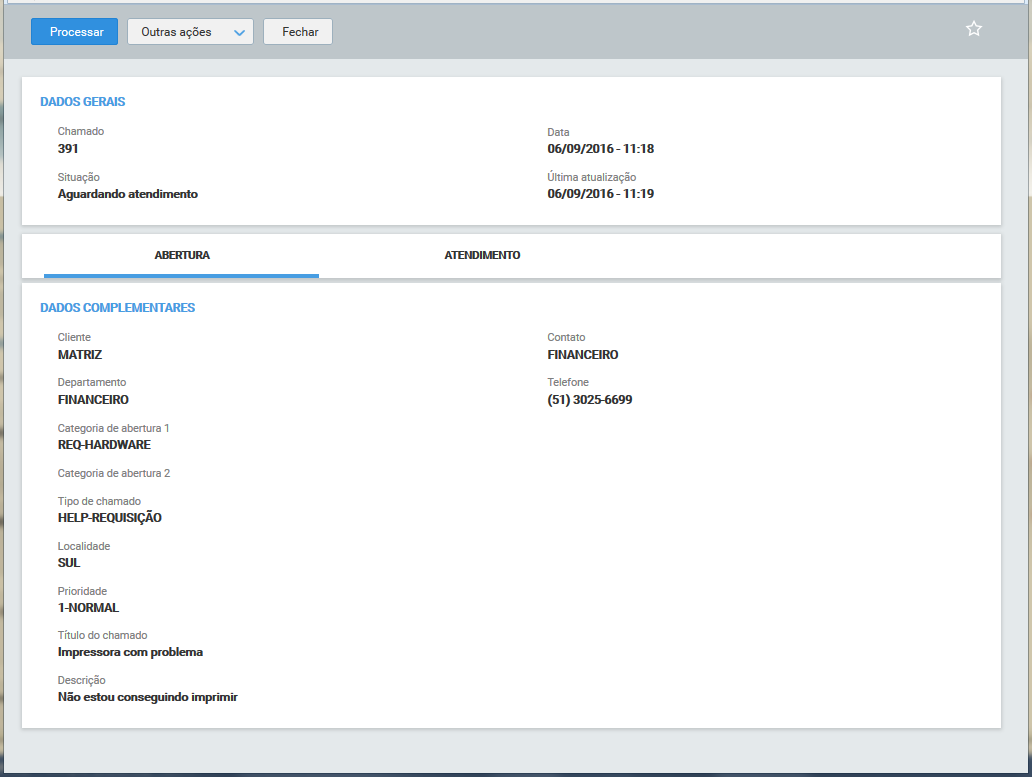The height and width of the screenshot is (777, 1032).
Task: Click the Contato value FINANCEIRO
Action: tap(583, 355)
